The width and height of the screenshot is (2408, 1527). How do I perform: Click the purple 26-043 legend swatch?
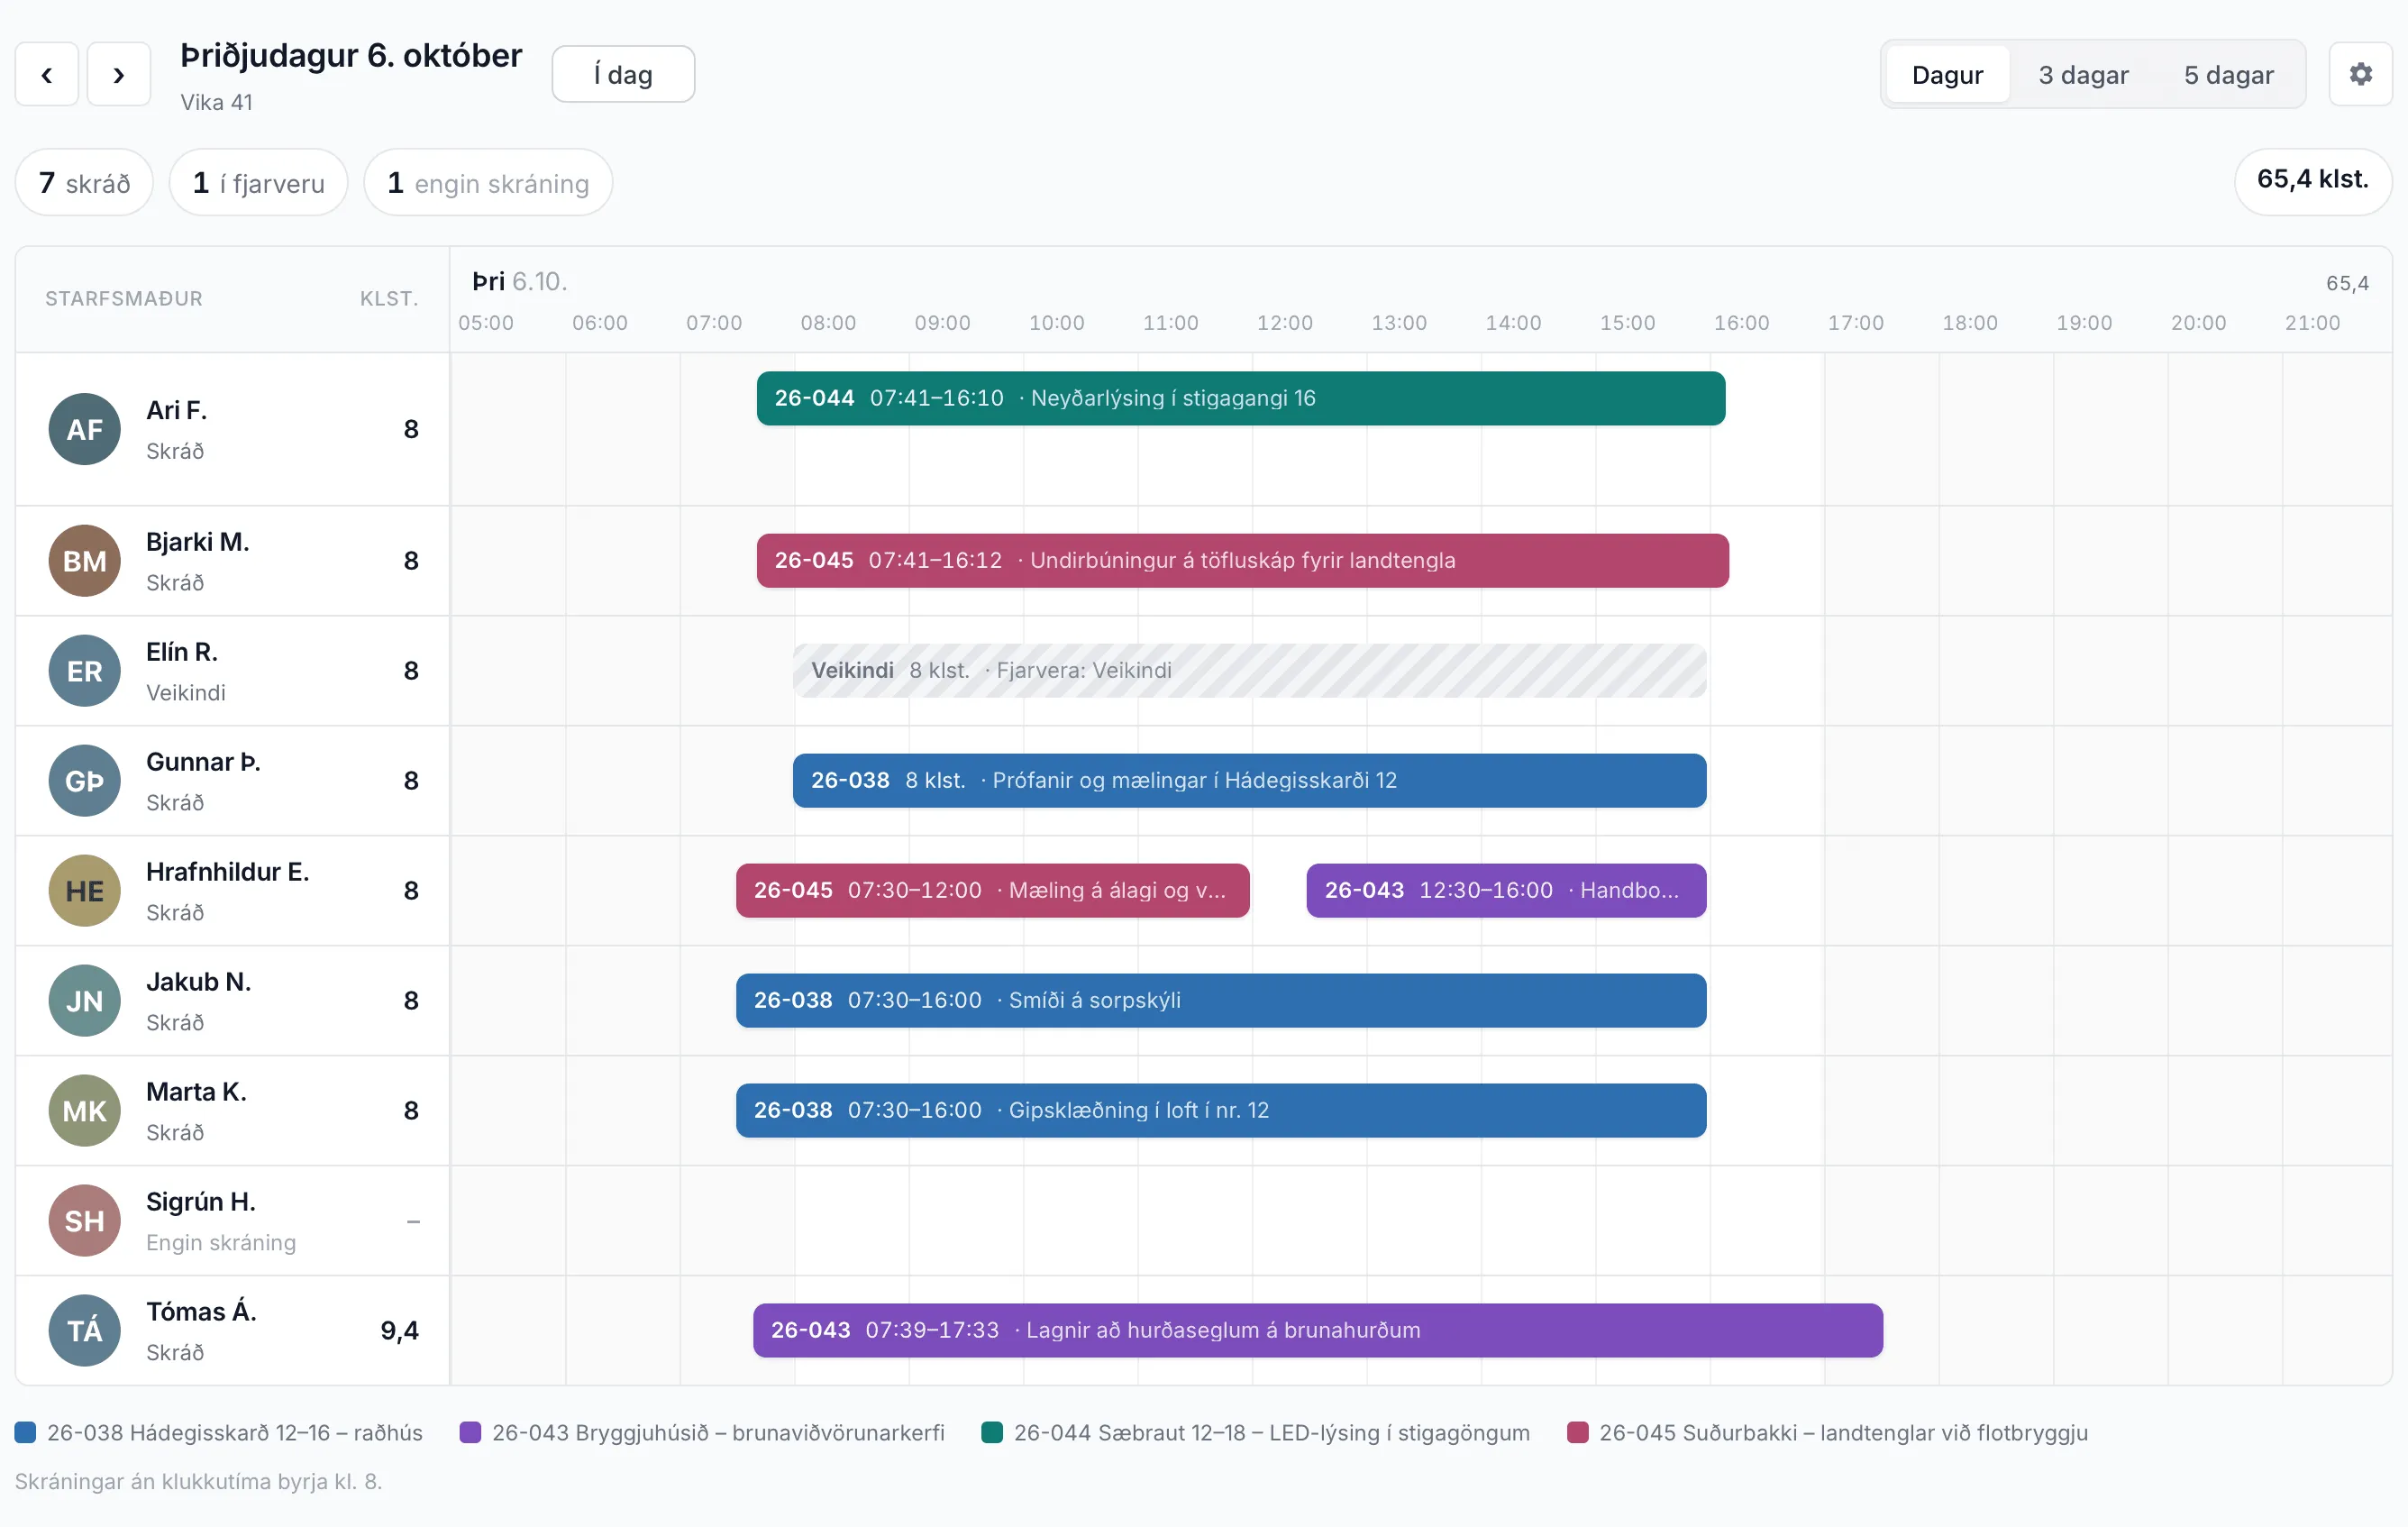point(470,1432)
